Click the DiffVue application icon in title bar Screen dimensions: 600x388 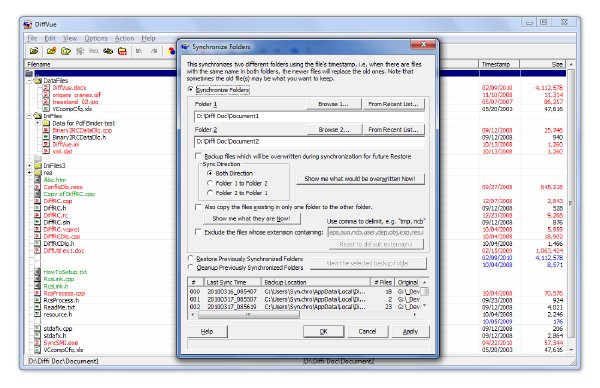tap(28, 24)
